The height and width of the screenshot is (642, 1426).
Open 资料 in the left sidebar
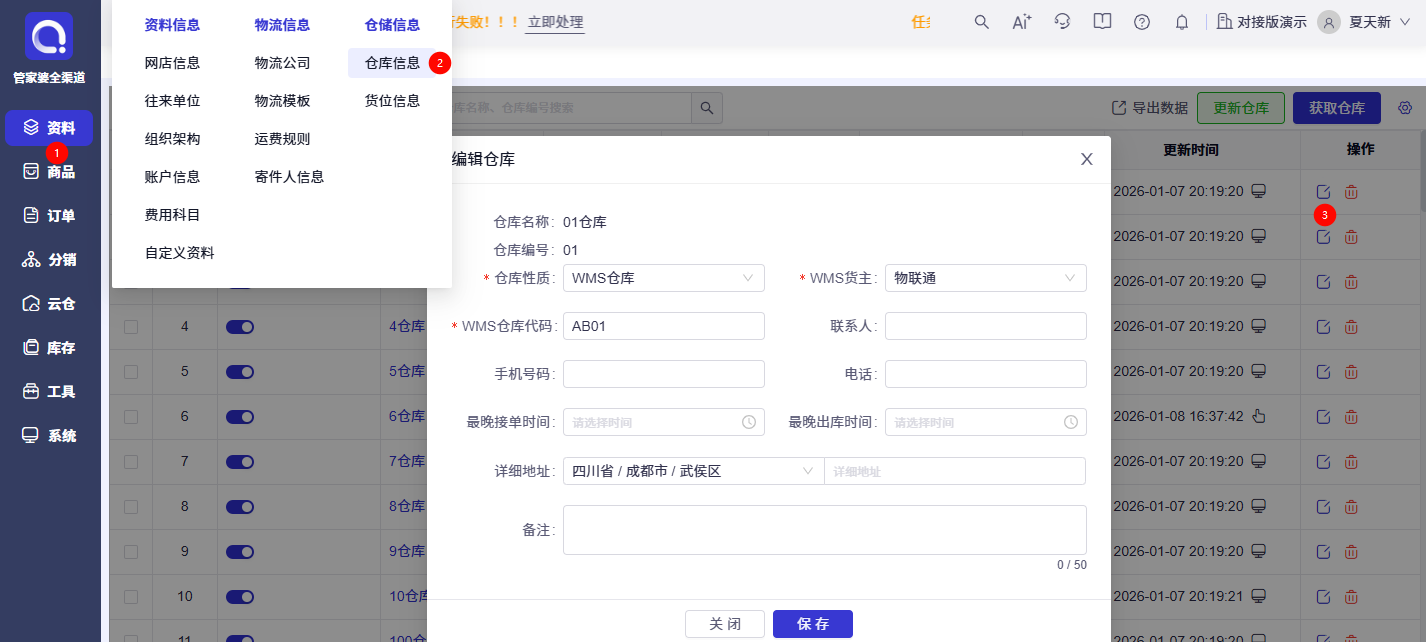tap(49, 128)
